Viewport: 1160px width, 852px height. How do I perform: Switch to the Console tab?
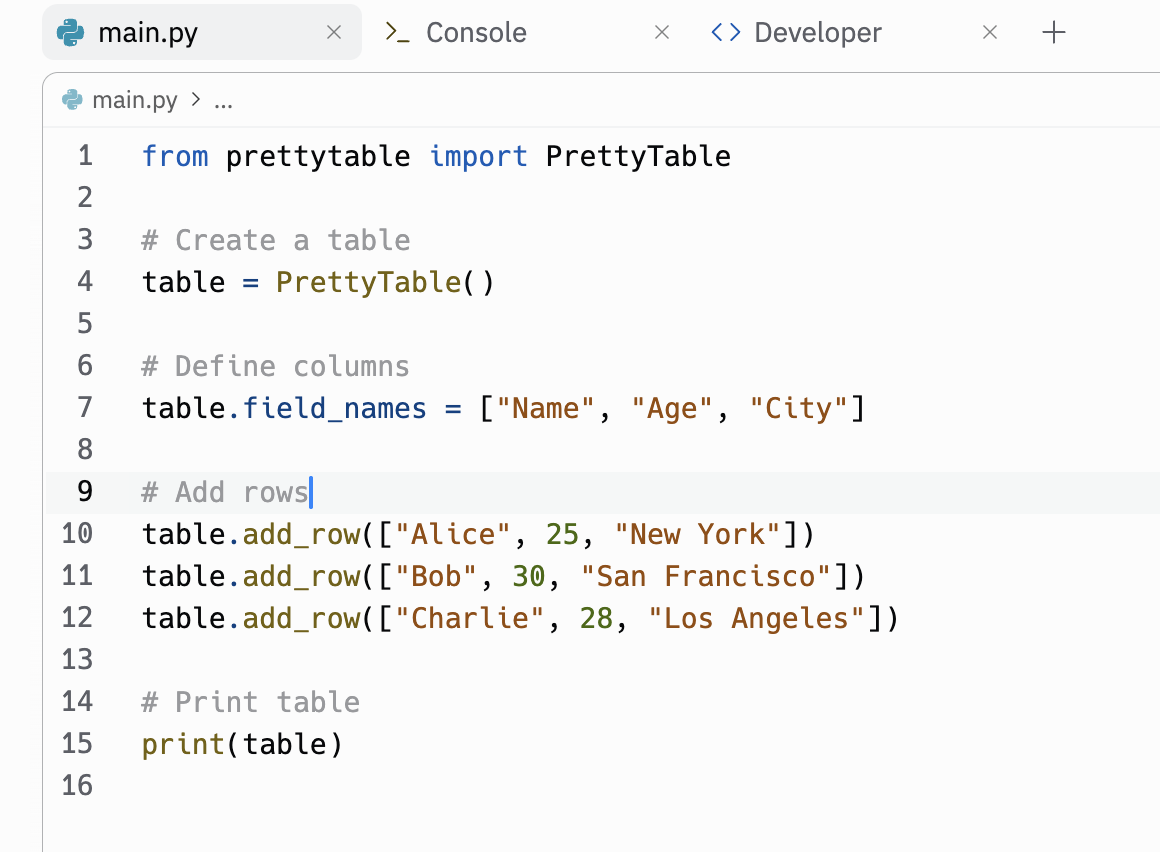point(476,33)
